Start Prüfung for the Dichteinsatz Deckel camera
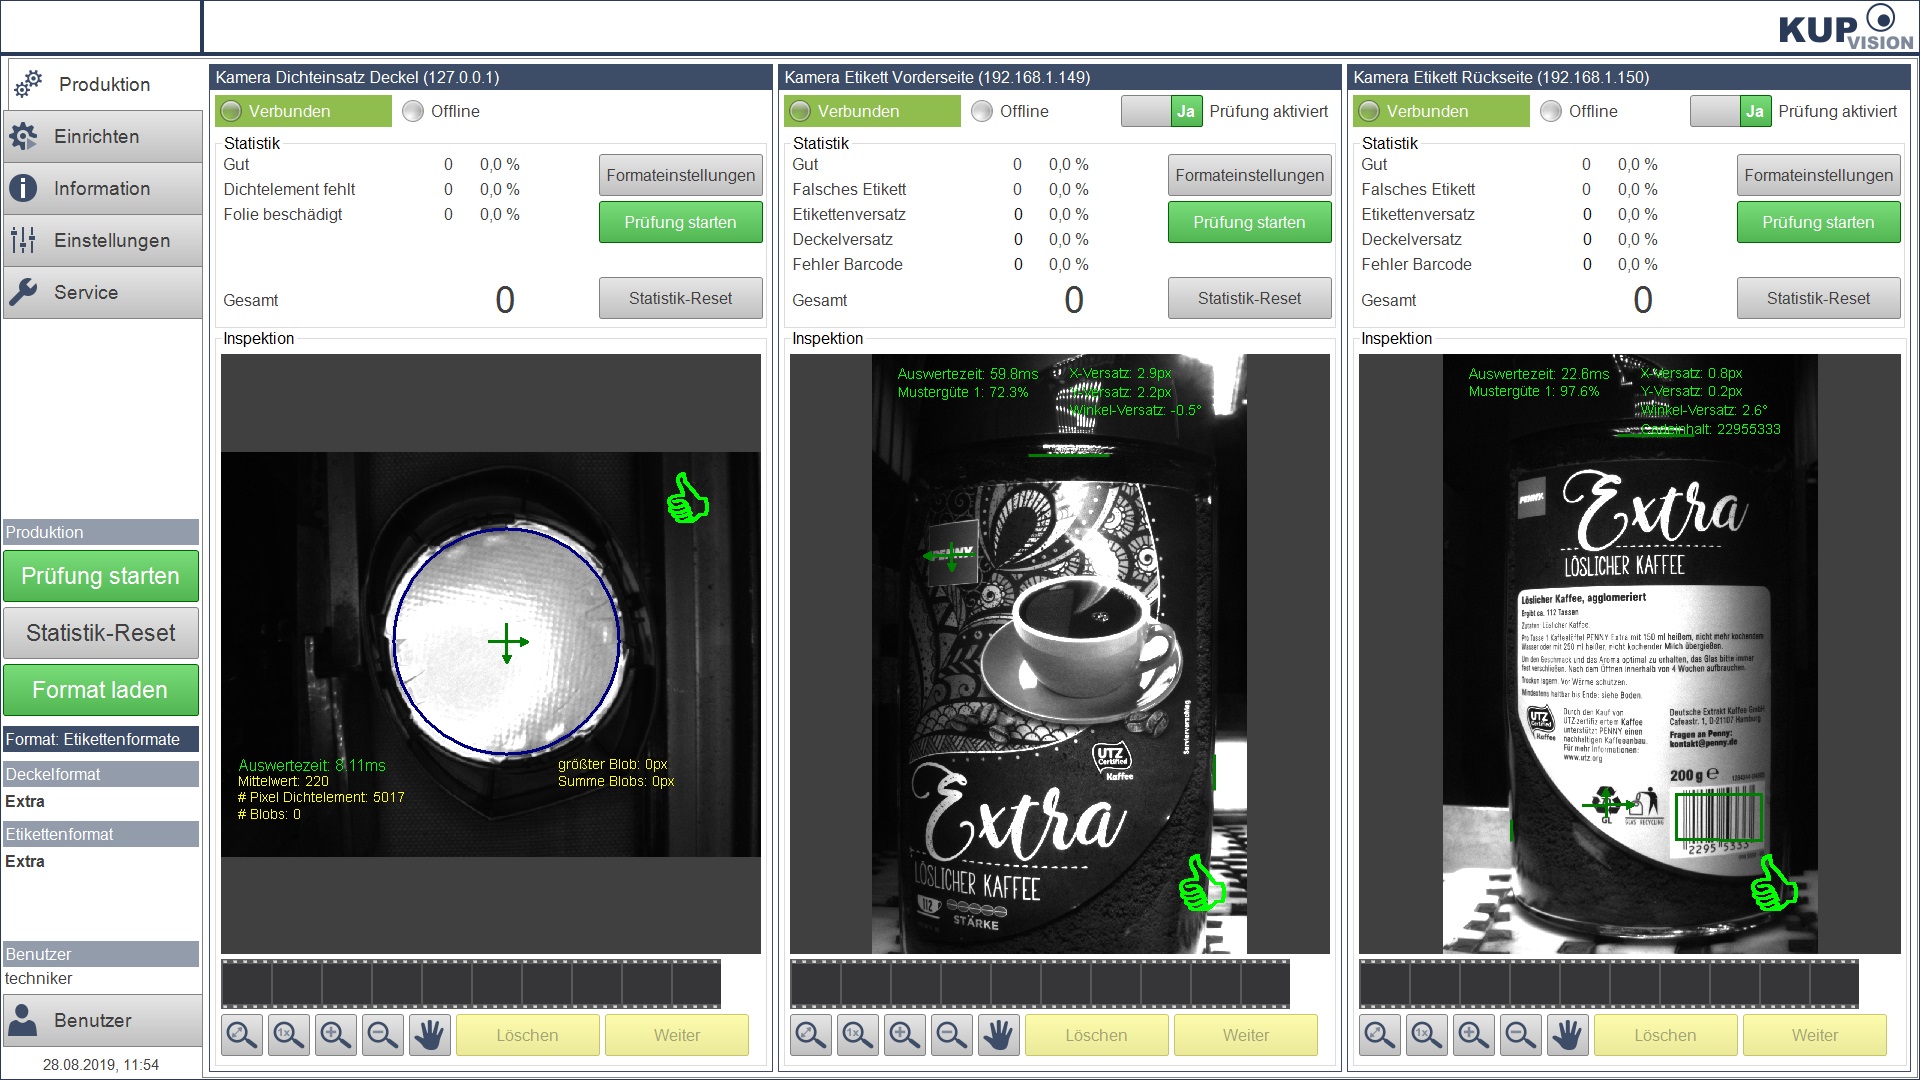 click(681, 222)
